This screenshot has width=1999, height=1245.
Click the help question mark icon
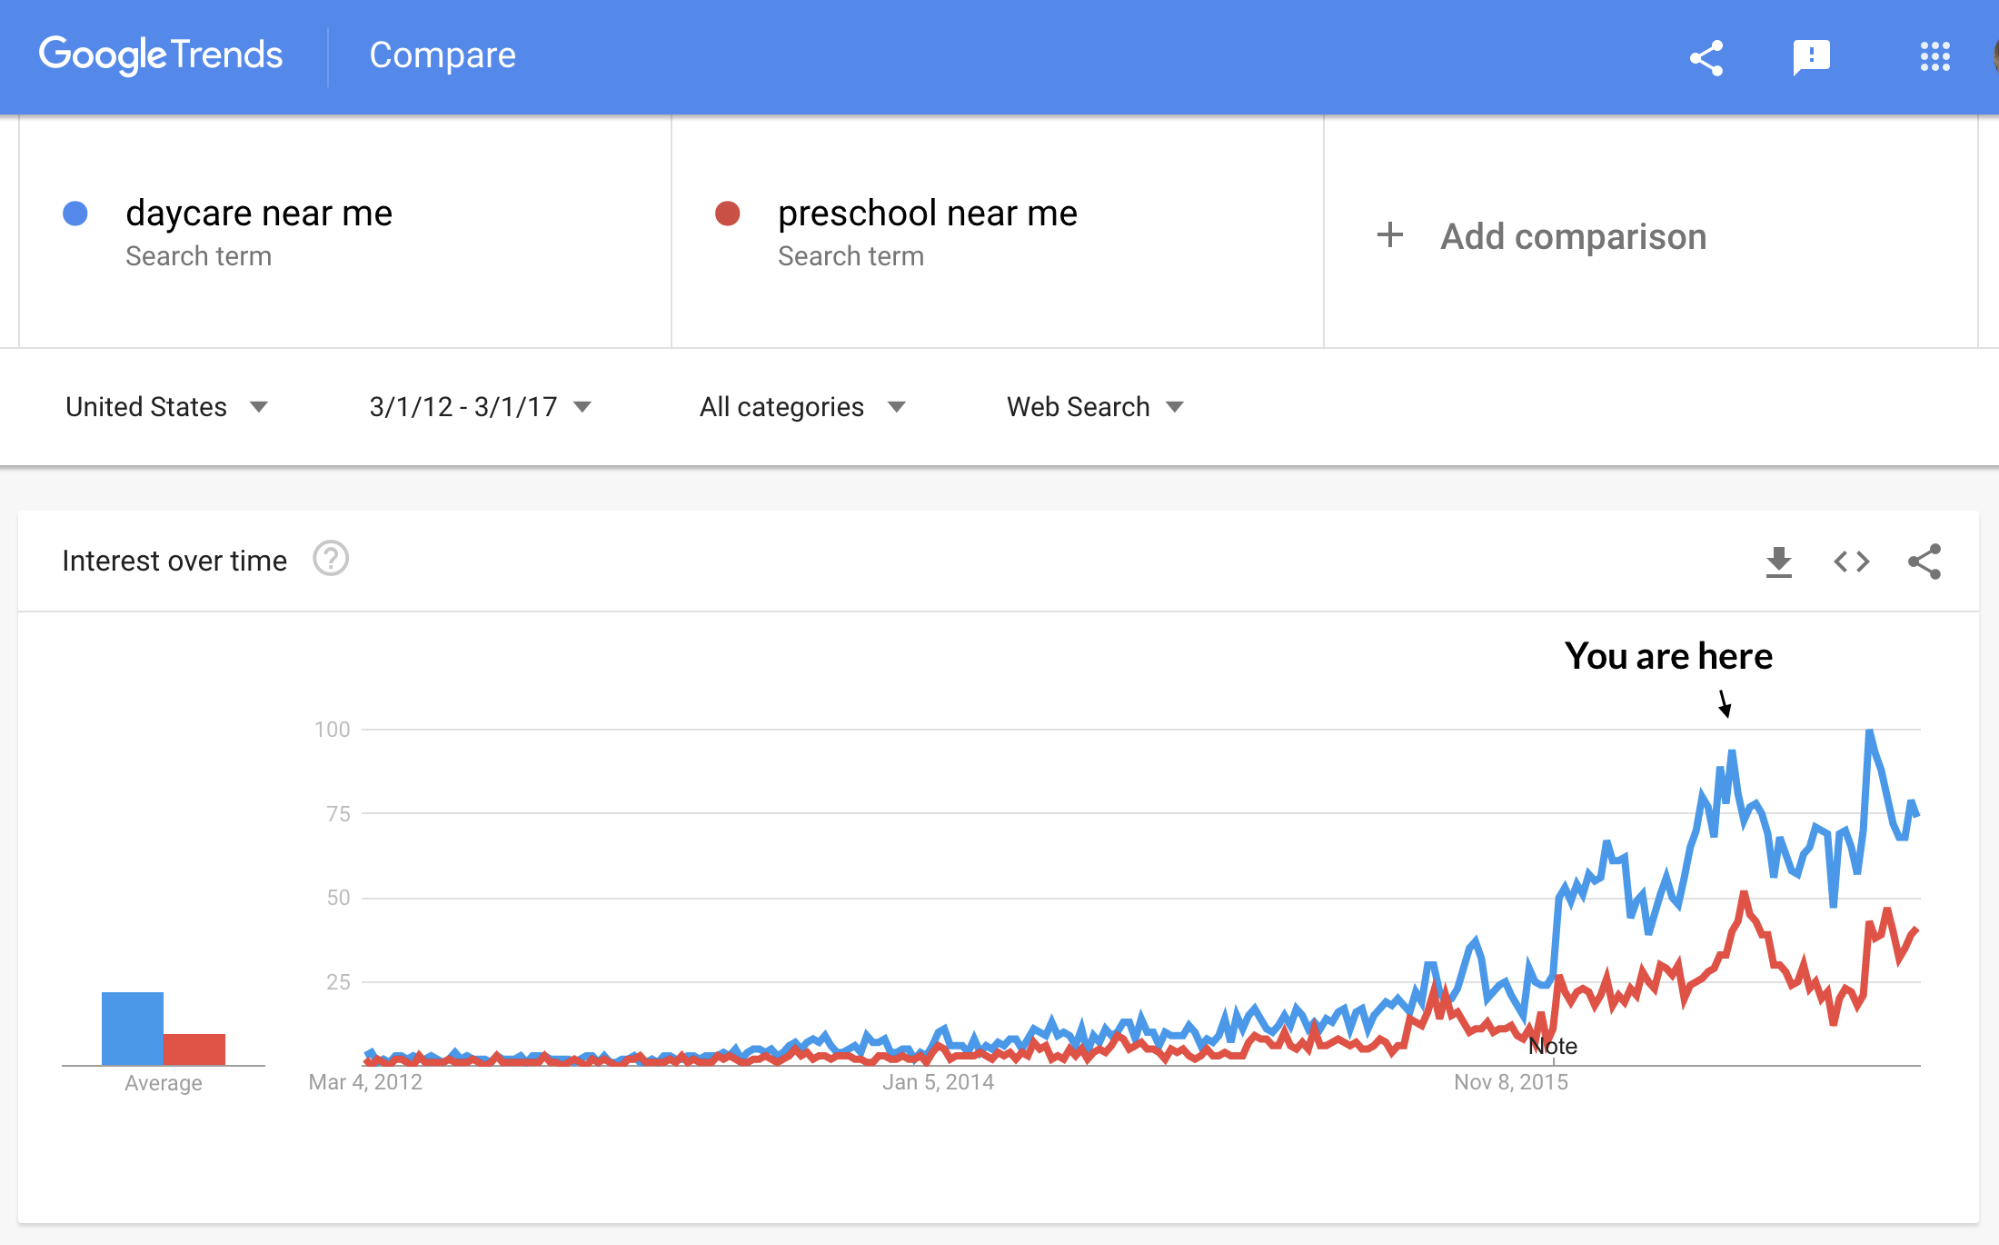(x=331, y=559)
